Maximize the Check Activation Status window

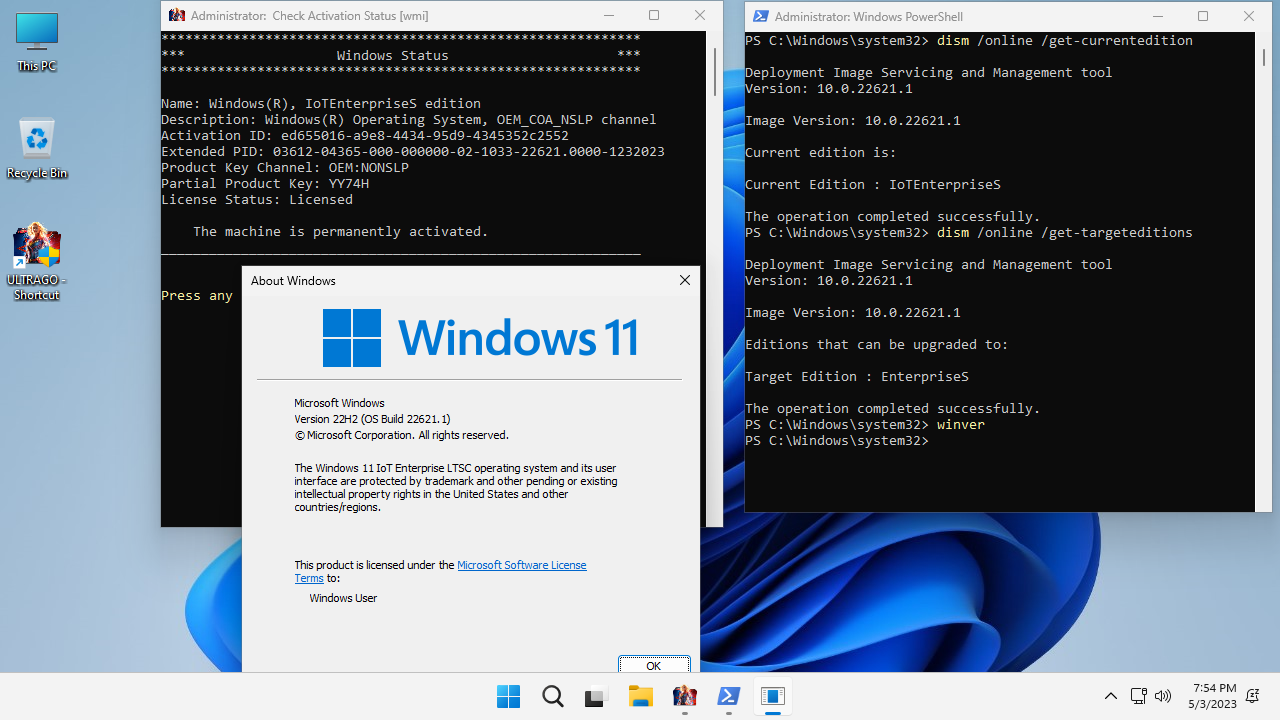pyautogui.click(x=654, y=15)
